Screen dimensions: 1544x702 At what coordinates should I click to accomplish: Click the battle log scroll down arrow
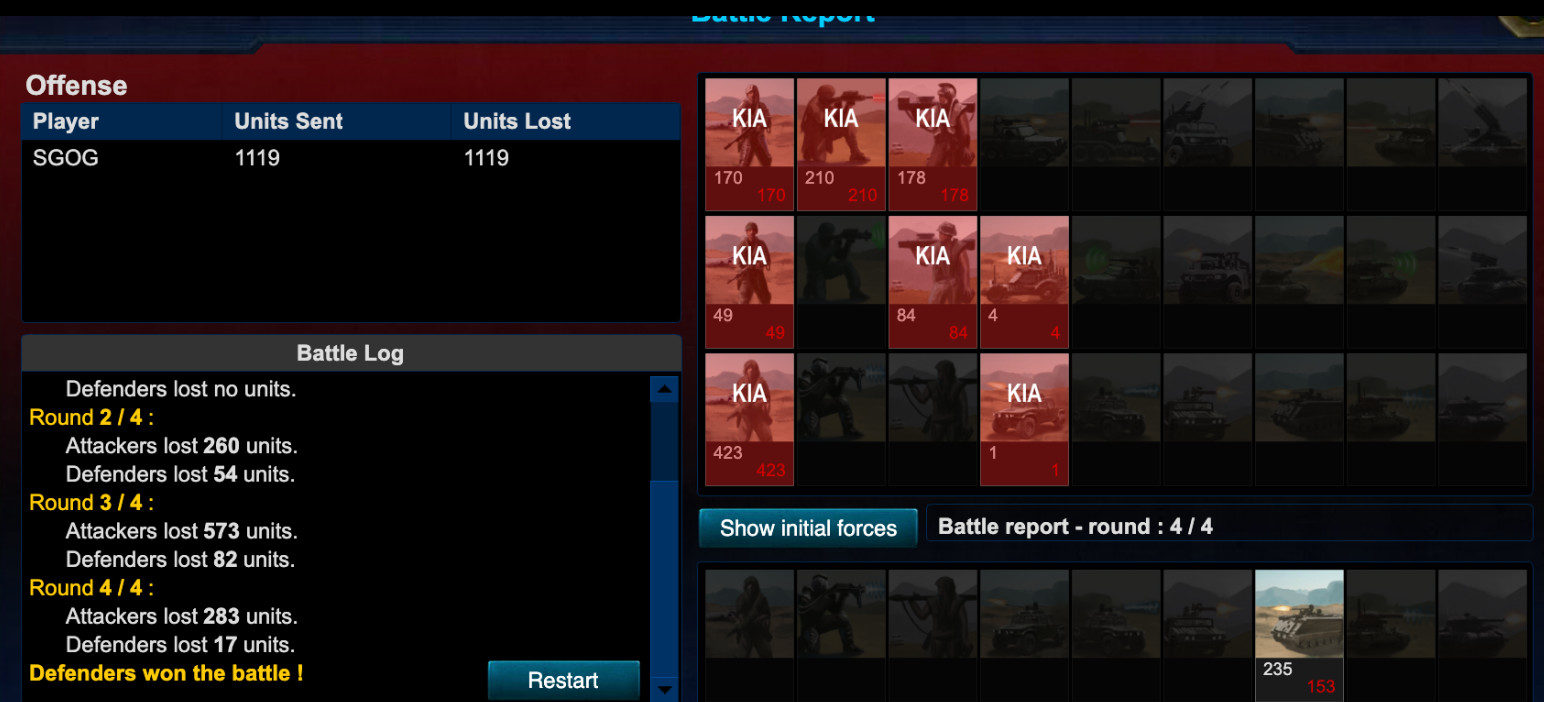[664, 689]
